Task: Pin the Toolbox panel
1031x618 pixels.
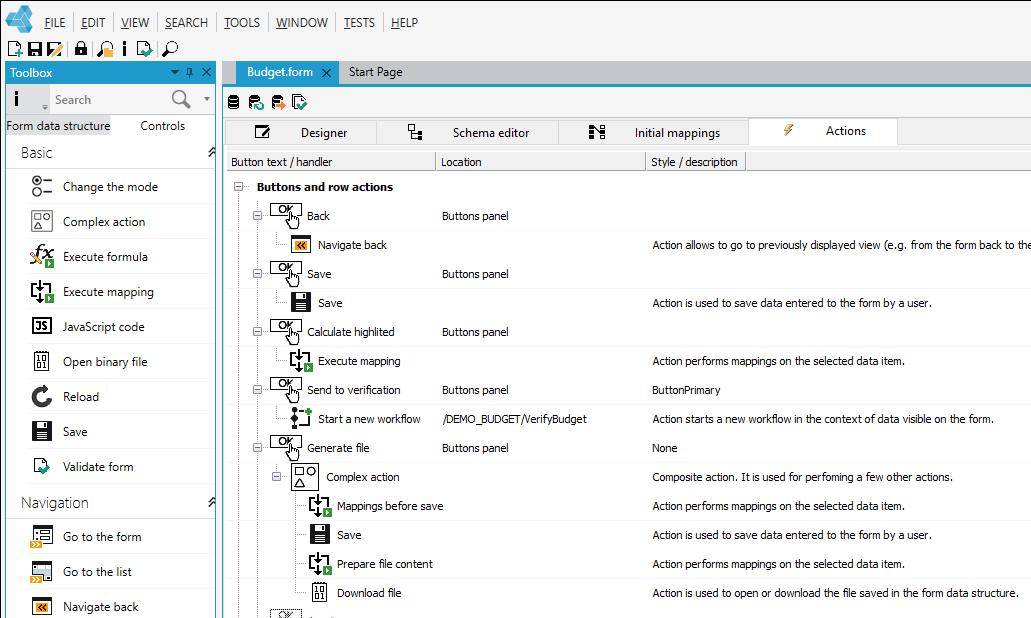Action: point(190,72)
